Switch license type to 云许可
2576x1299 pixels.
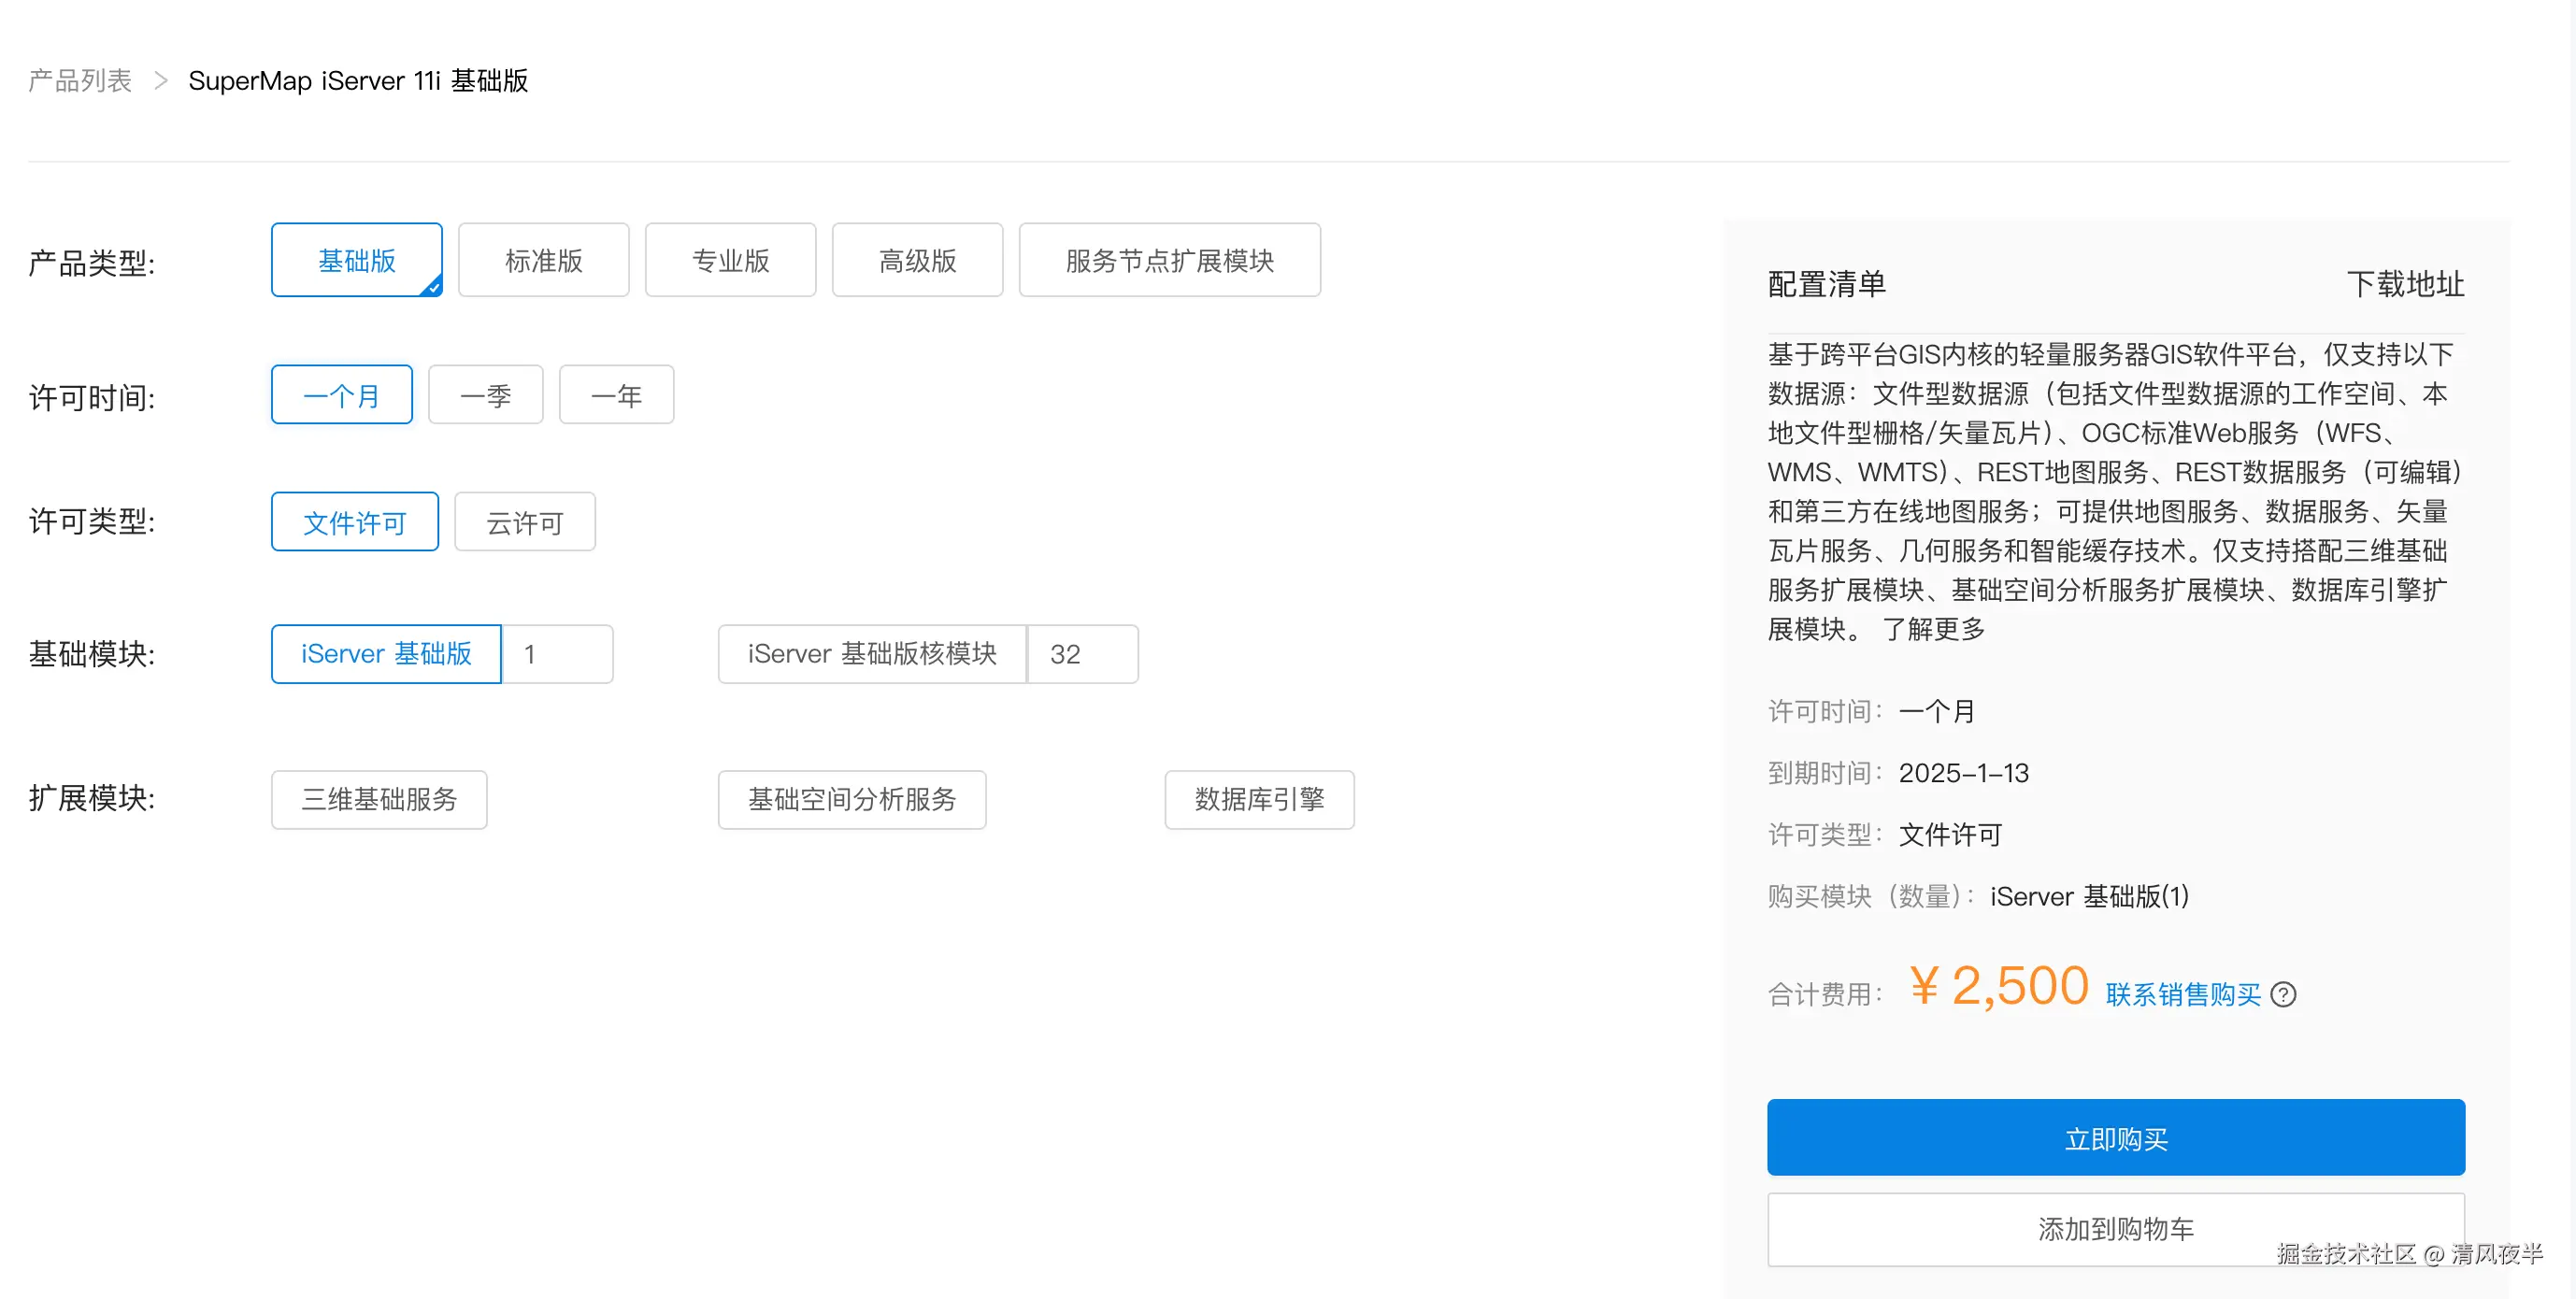pos(524,522)
